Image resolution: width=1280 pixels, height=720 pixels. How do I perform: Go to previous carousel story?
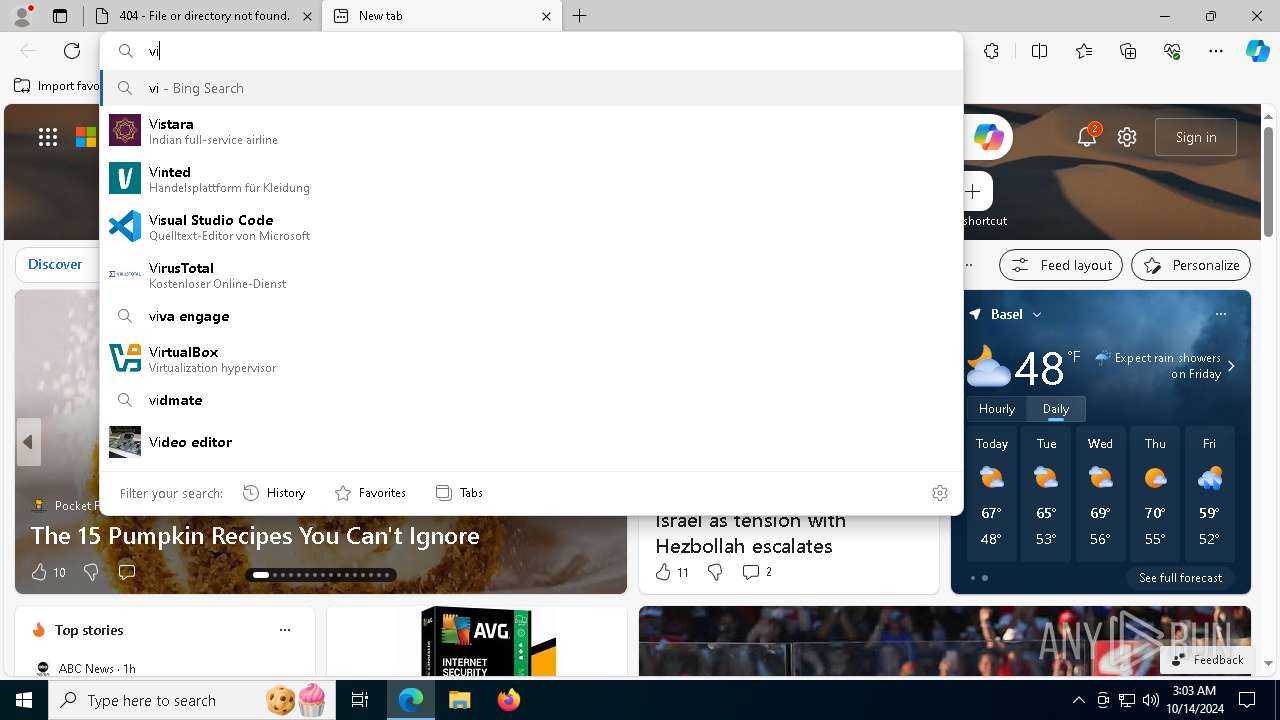(x=28, y=441)
